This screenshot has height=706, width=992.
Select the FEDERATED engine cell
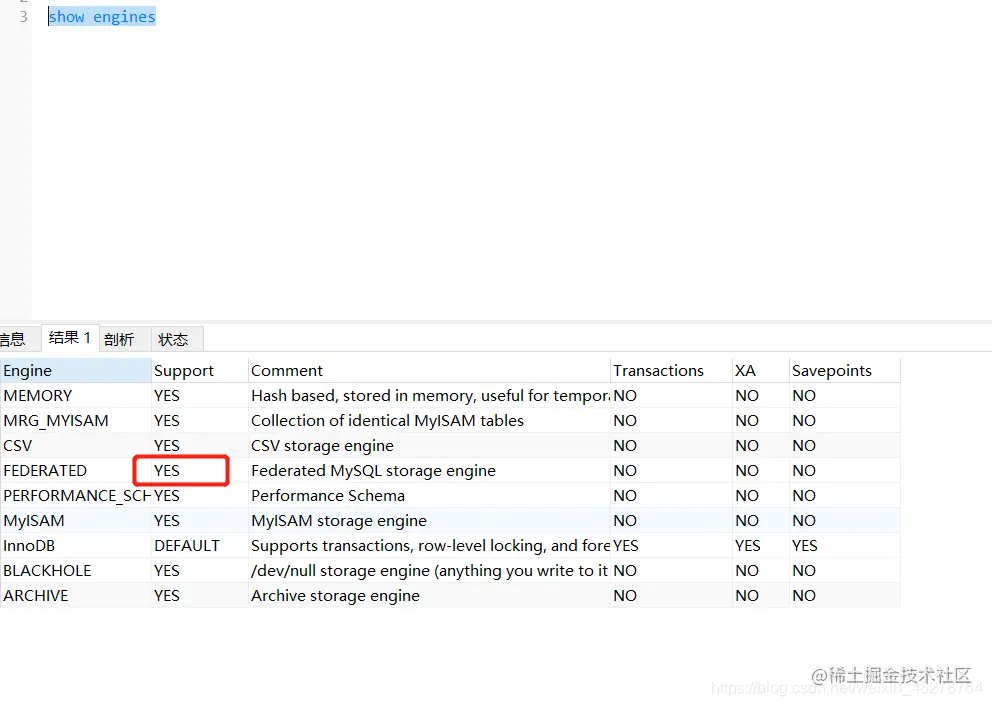point(76,471)
